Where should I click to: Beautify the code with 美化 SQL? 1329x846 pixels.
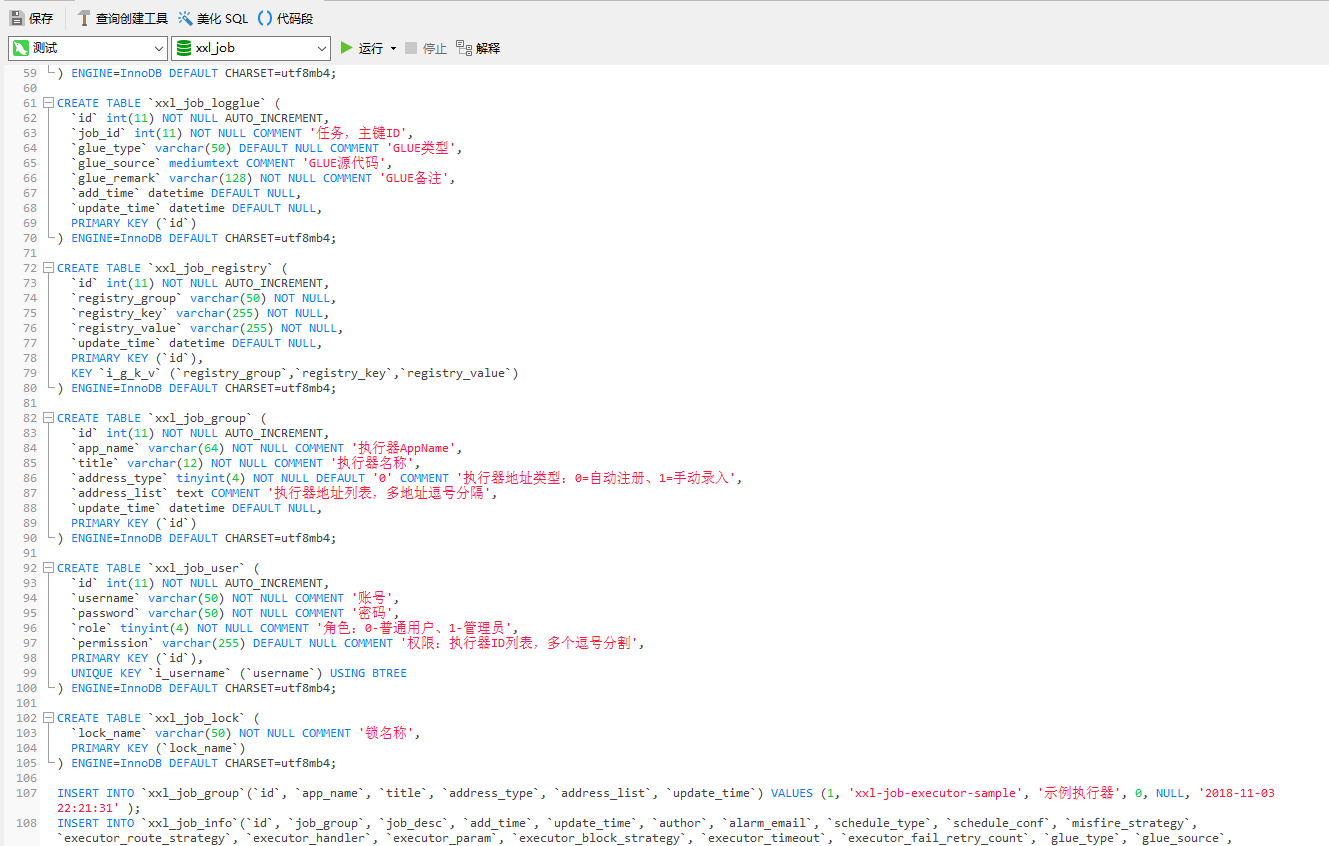click(x=212, y=18)
